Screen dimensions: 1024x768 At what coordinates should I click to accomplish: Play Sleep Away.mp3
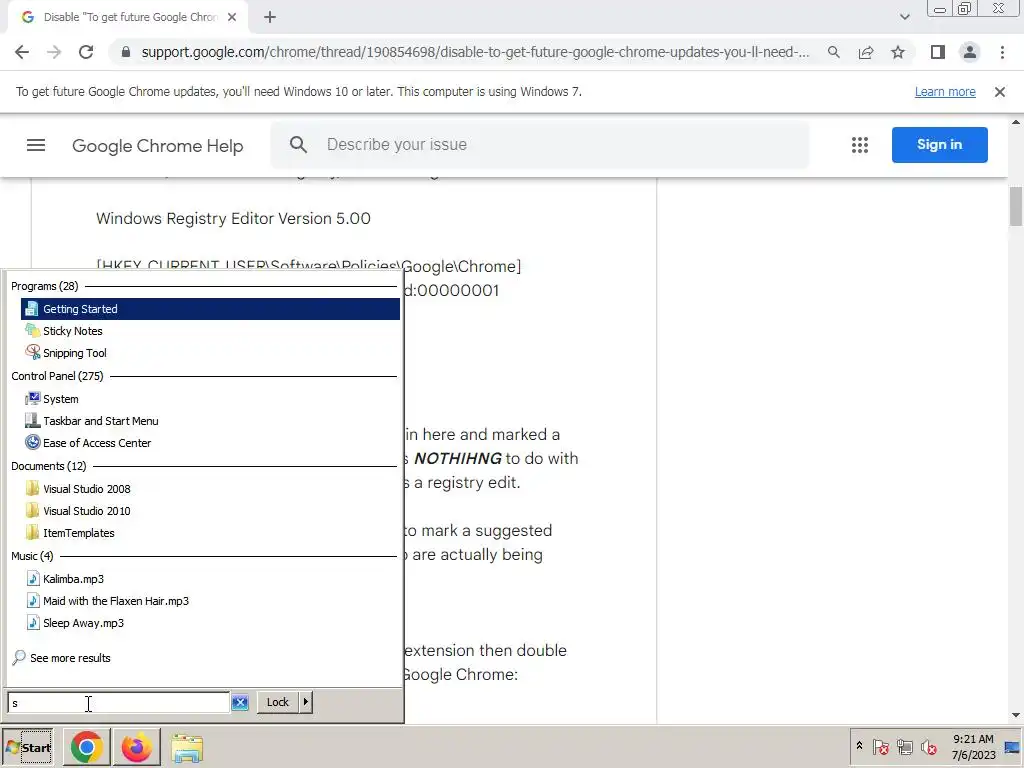pyautogui.click(x=210, y=624)
